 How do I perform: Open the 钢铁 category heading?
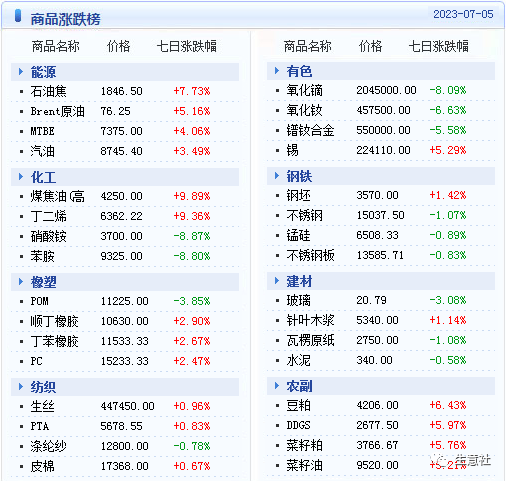(x=299, y=176)
